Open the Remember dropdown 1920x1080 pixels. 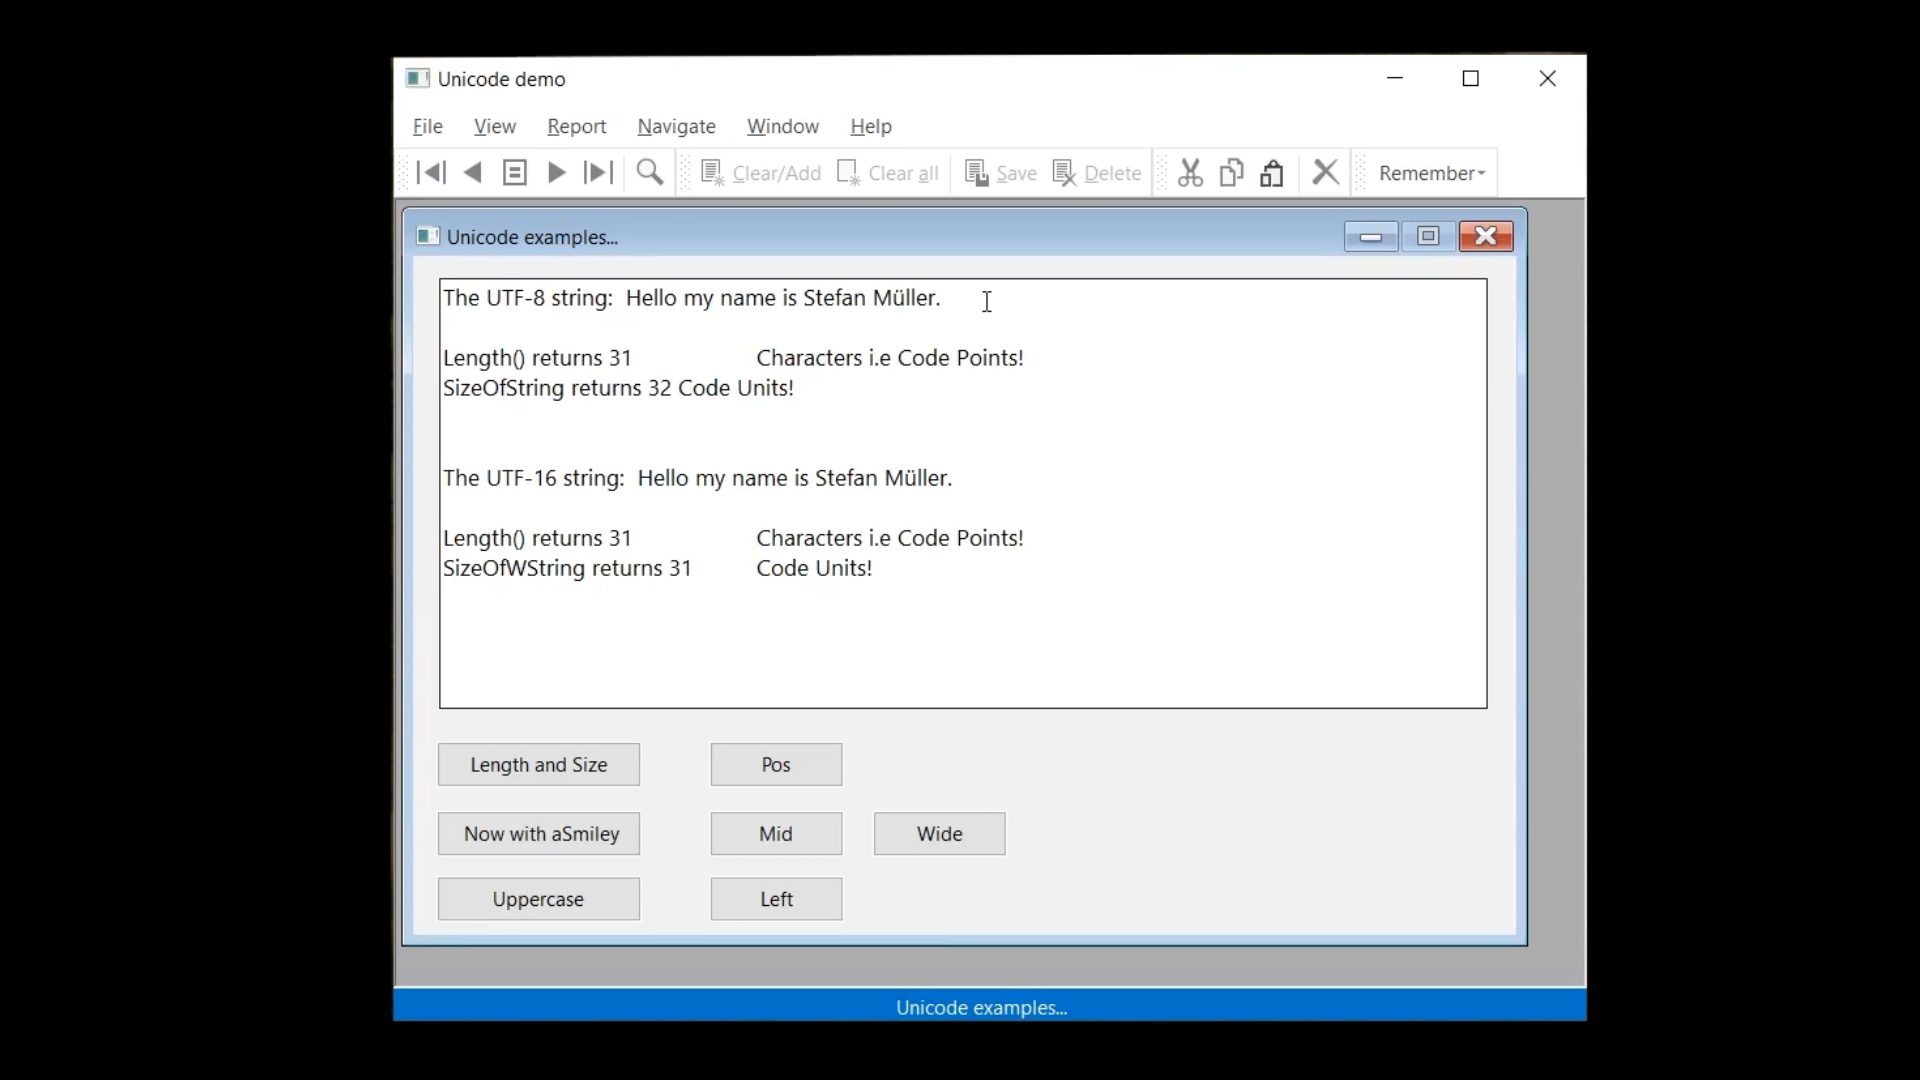tap(1431, 173)
